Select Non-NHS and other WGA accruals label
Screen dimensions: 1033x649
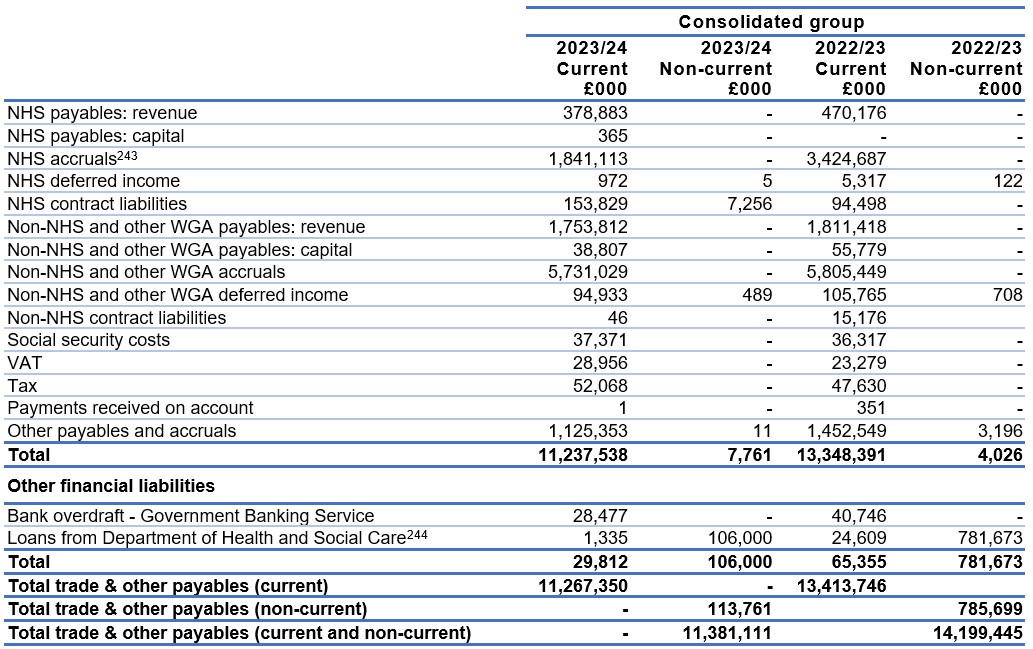pyautogui.click(x=146, y=271)
